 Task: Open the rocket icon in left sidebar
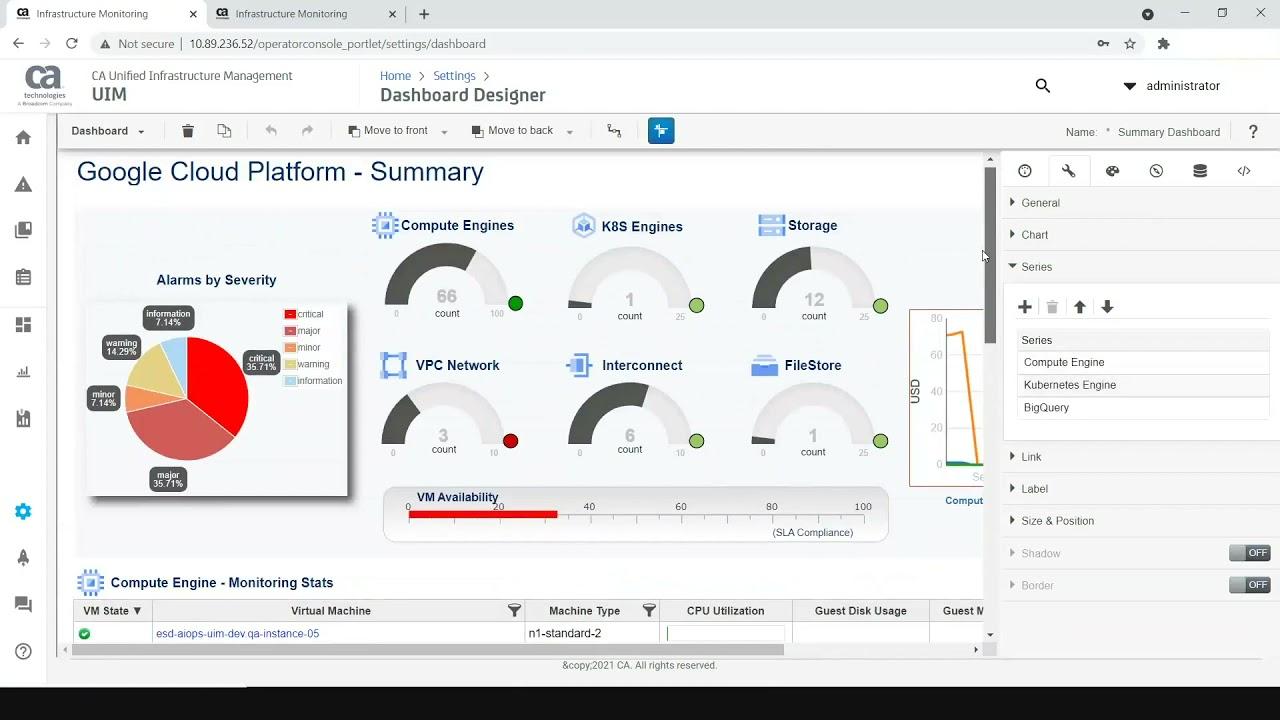[23, 558]
